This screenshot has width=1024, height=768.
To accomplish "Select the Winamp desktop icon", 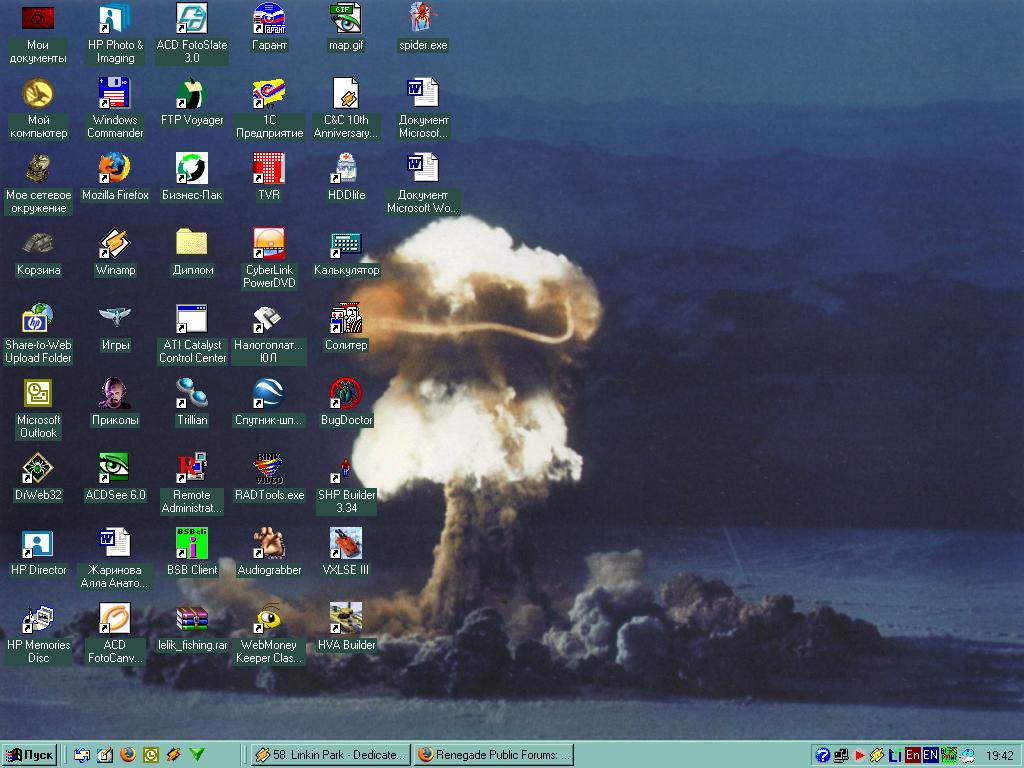I will [115, 243].
